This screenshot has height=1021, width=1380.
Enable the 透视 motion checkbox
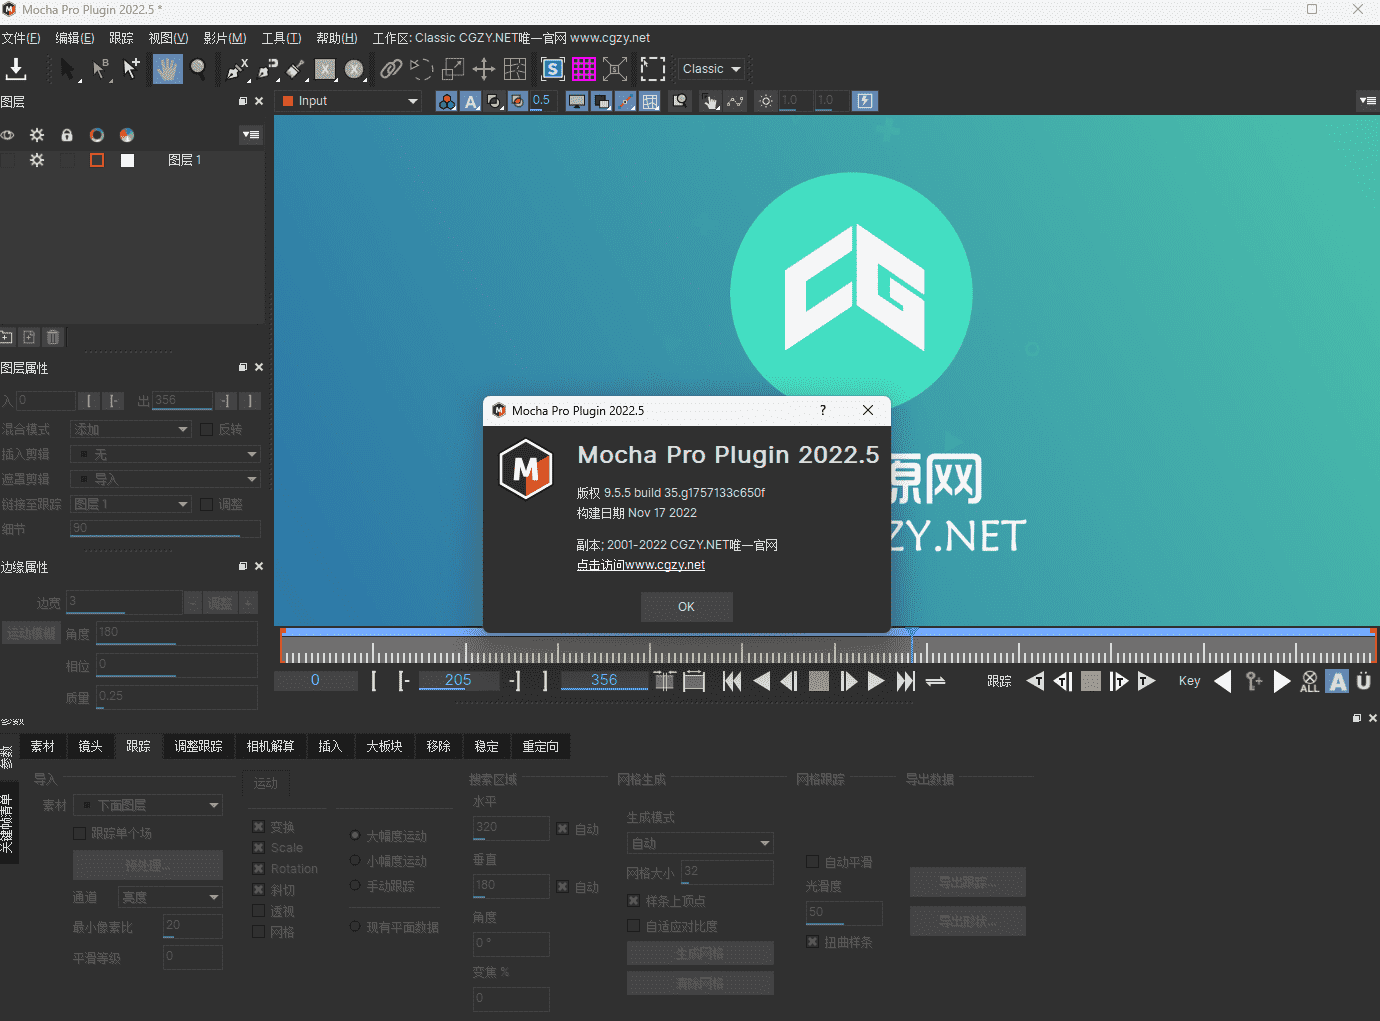pos(257,911)
